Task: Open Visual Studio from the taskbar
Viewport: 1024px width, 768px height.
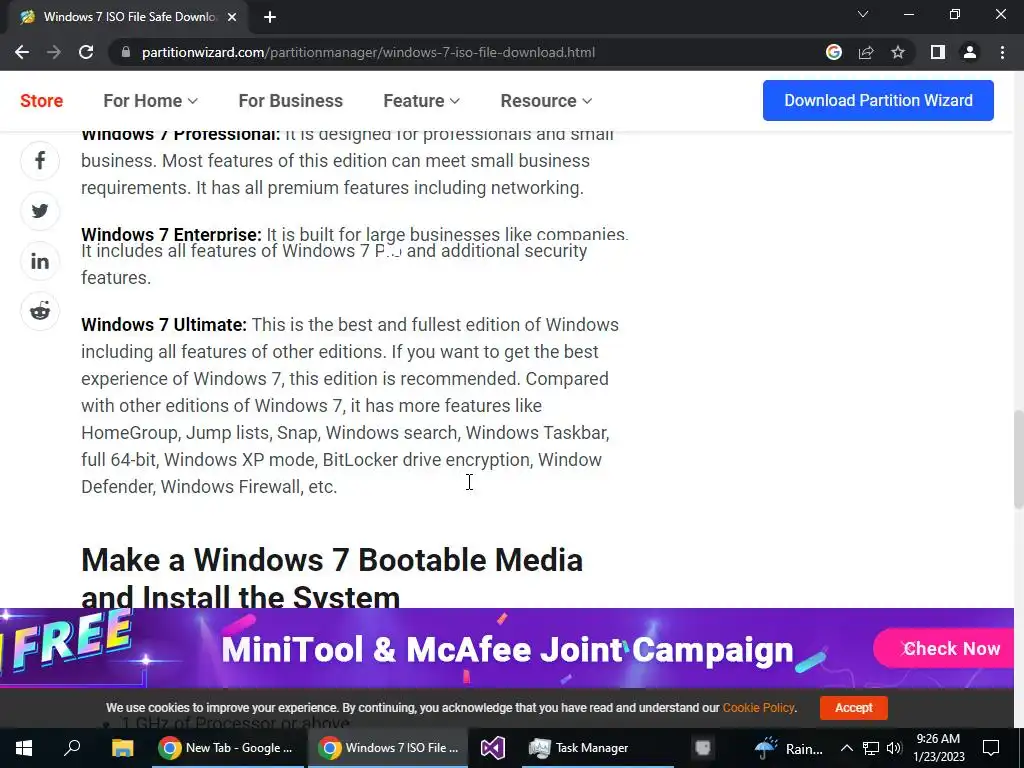Action: [493, 748]
